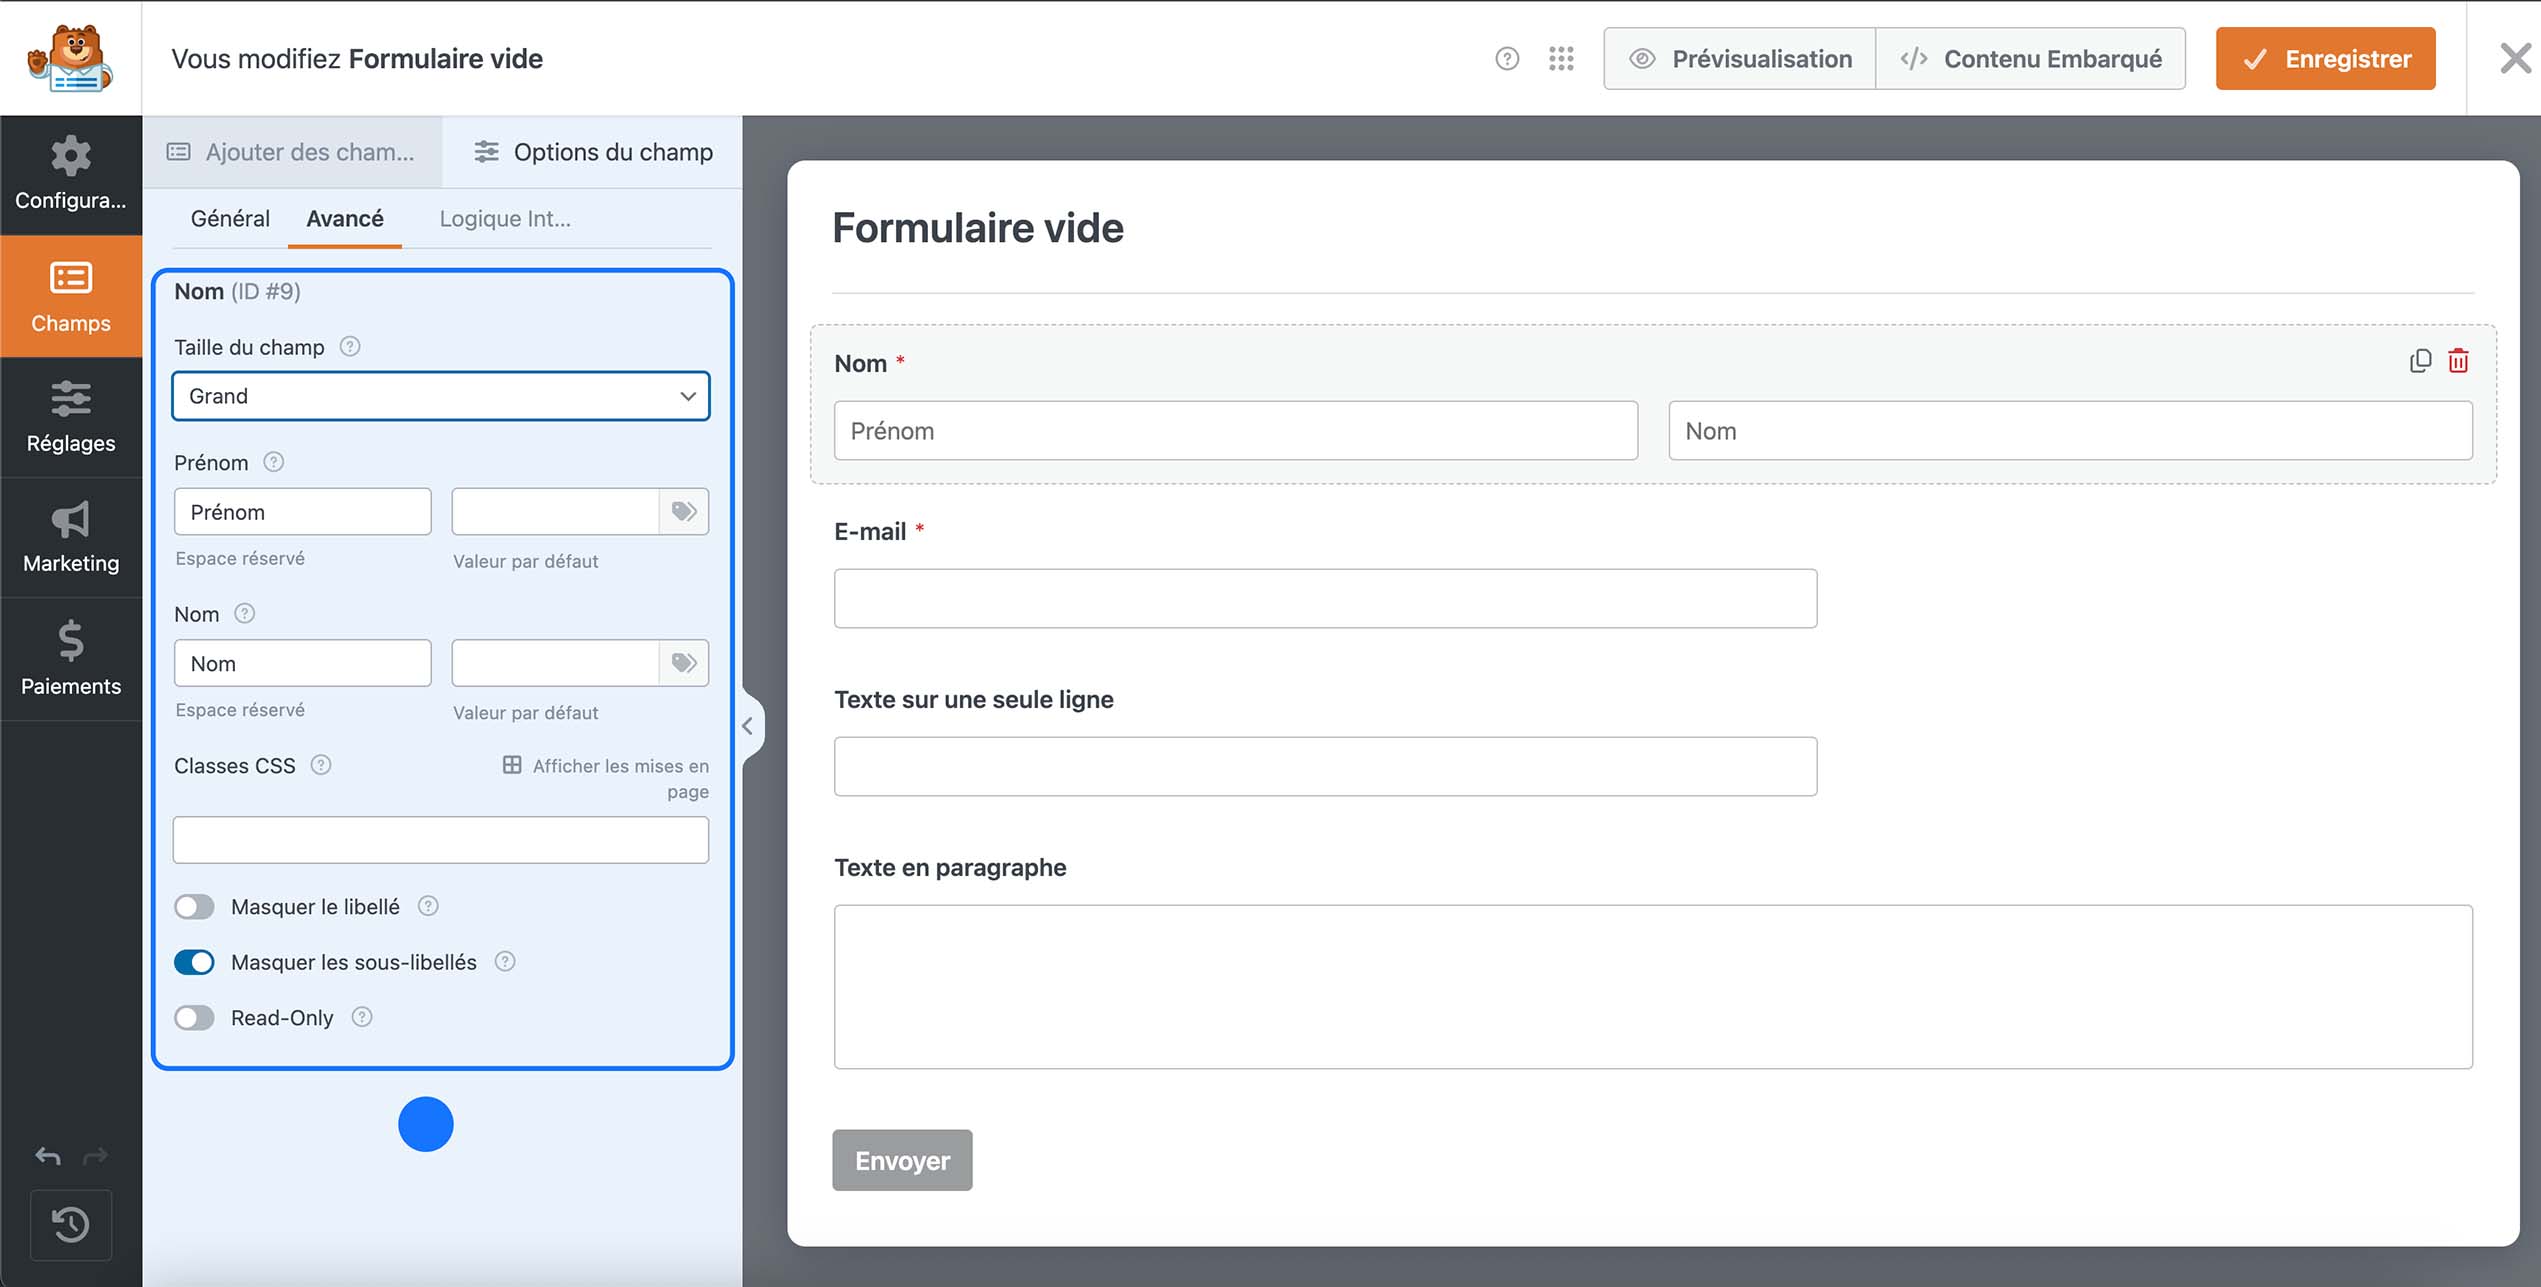Collapse the field options panel with the chevron
2541x1287 pixels.
click(748, 726)
